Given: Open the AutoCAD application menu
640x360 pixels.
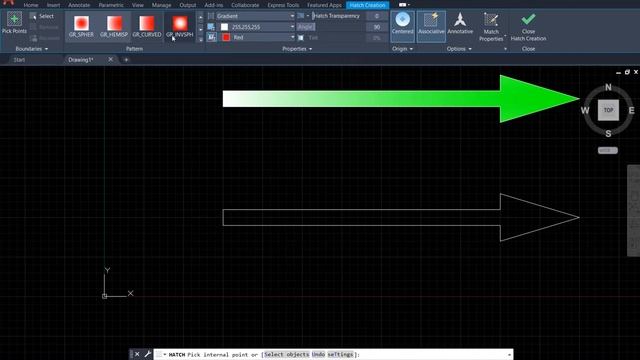Looking at the screenshot, I should coord(8,2).
